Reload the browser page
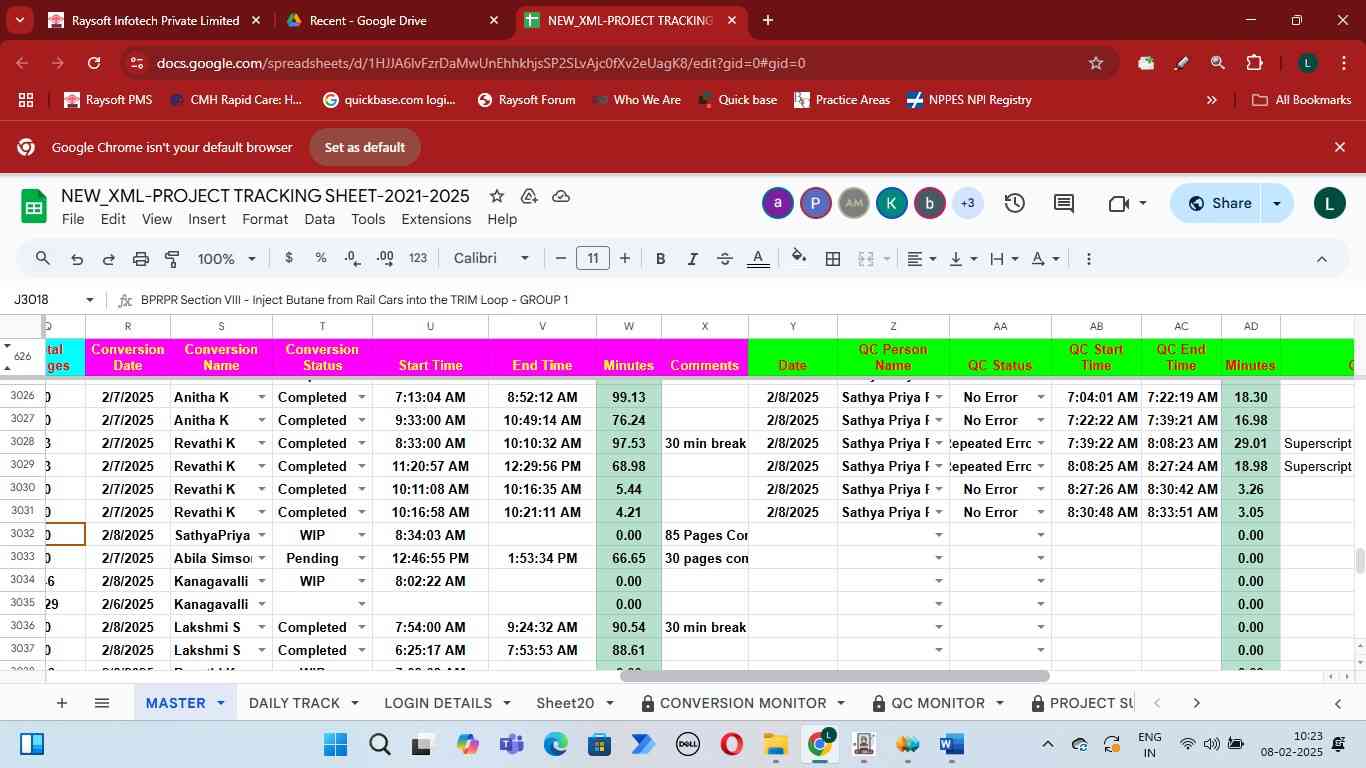This screenshot has width=1366, height=768. tap(94, 63)
